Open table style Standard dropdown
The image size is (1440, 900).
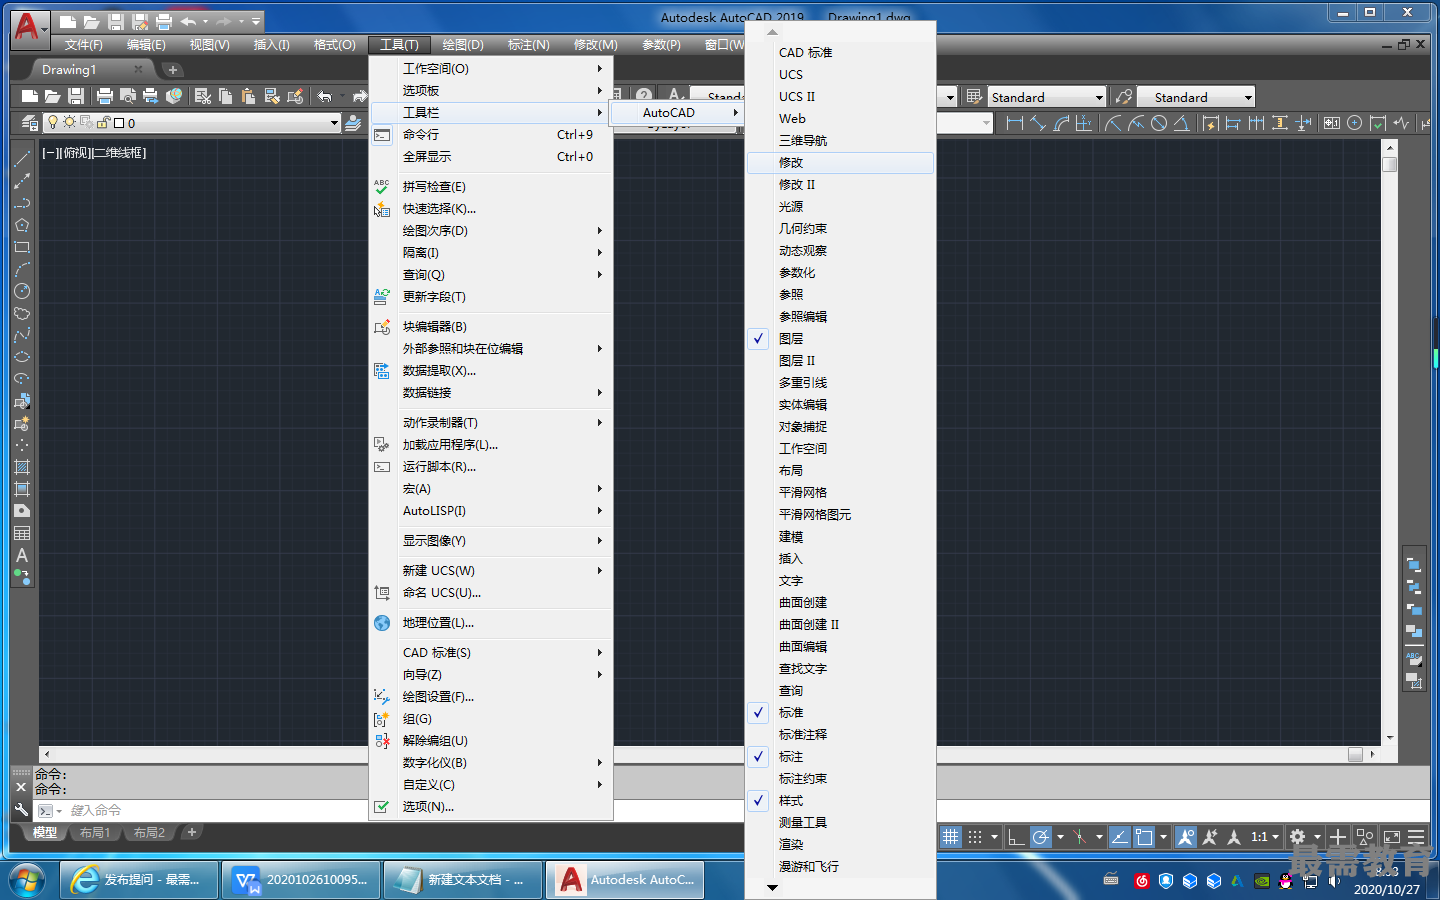(1099, 97)
